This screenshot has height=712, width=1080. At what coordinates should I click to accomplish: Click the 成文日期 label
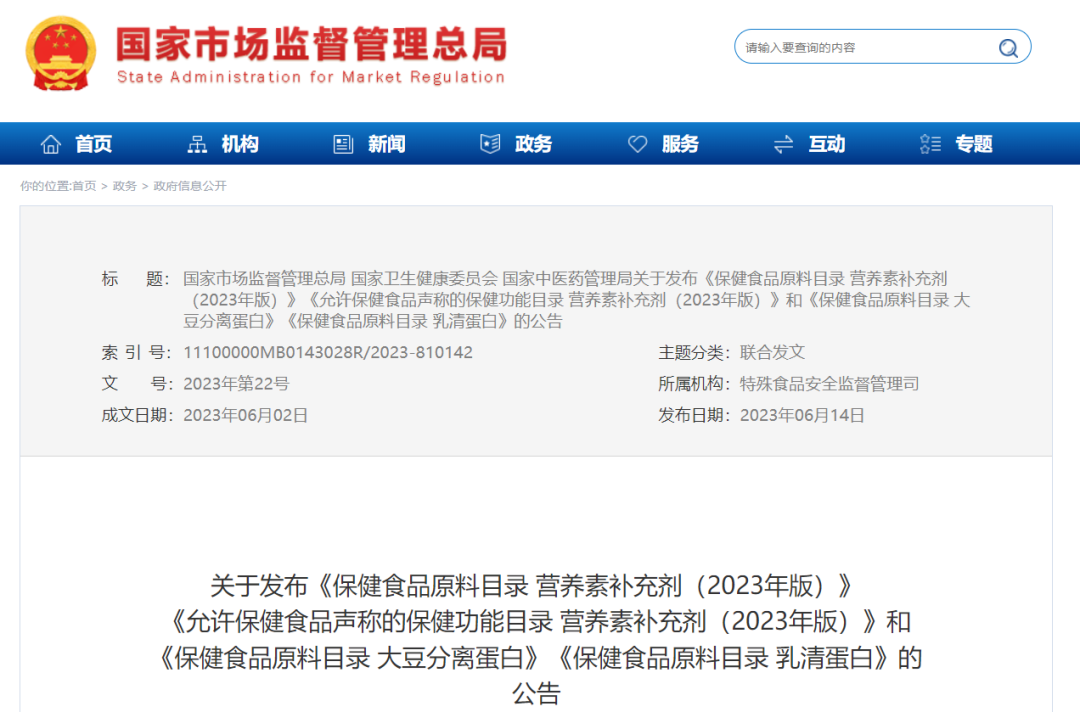137,415
